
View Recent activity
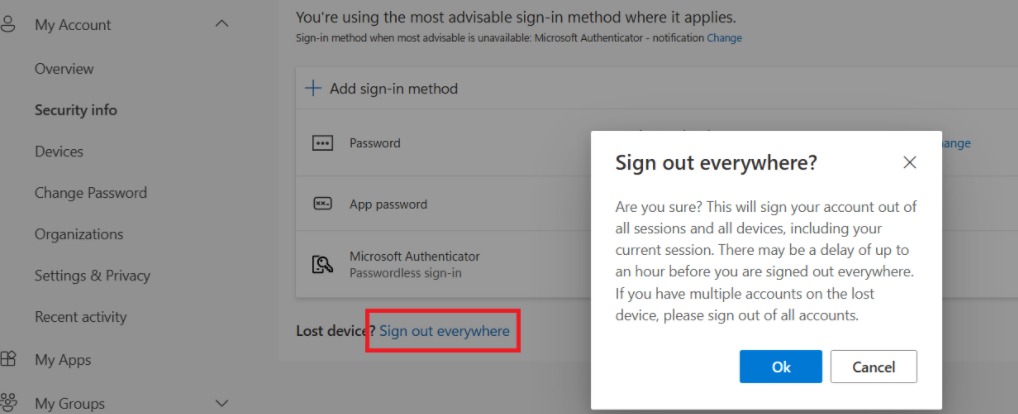point(81,317)
